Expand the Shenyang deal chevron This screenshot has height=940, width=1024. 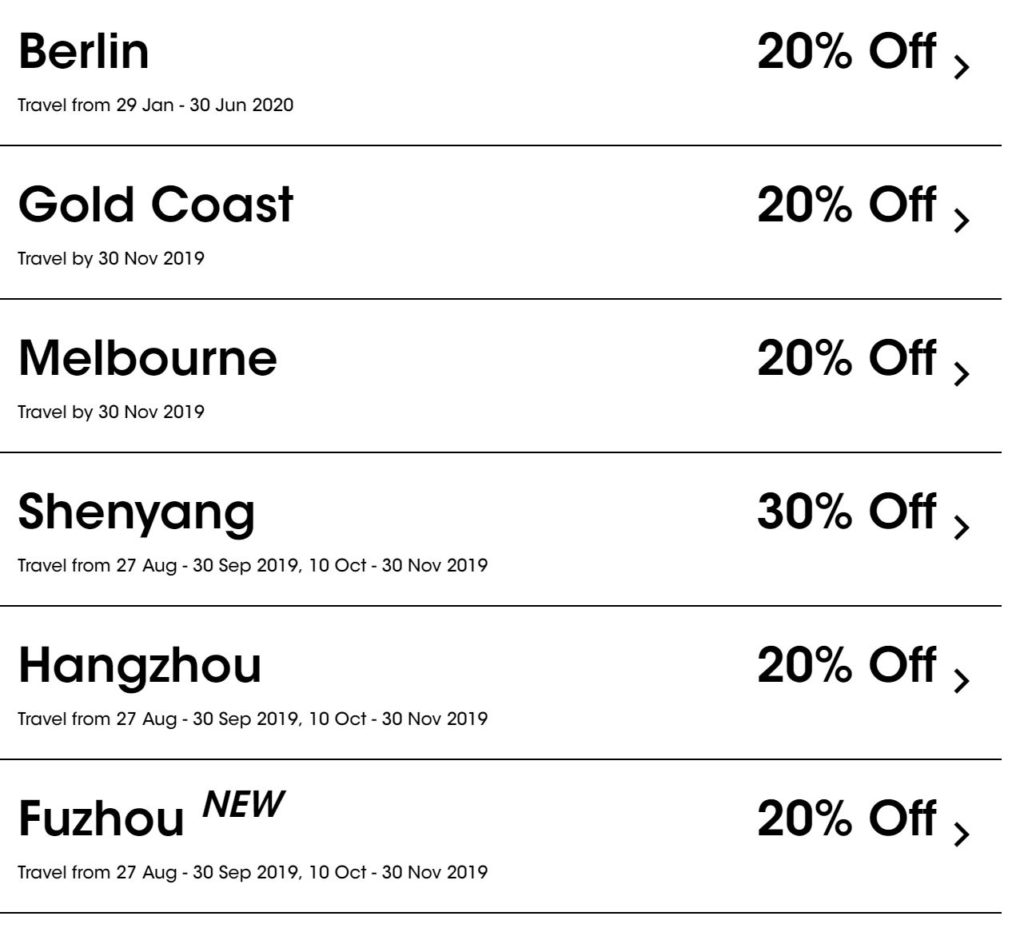961,528
